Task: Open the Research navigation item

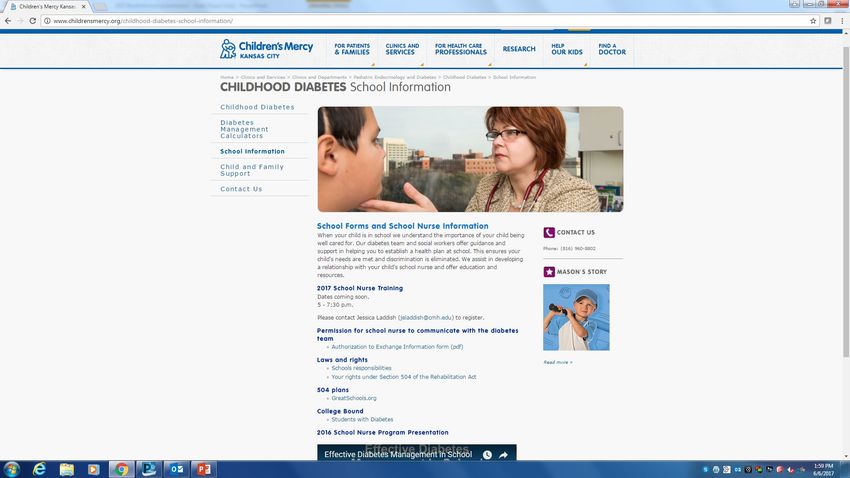Action: click(x=519, y=49)
